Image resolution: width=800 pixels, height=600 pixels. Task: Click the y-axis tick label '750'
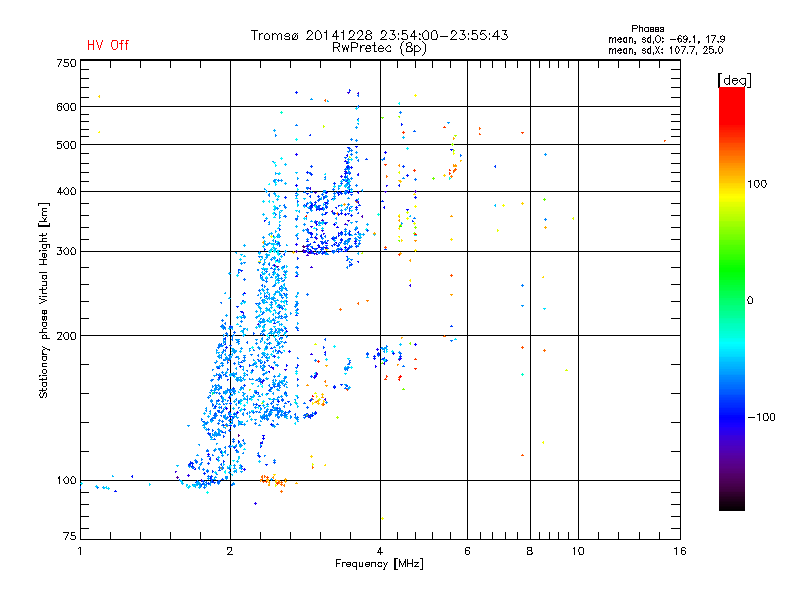tap(66, 63)
